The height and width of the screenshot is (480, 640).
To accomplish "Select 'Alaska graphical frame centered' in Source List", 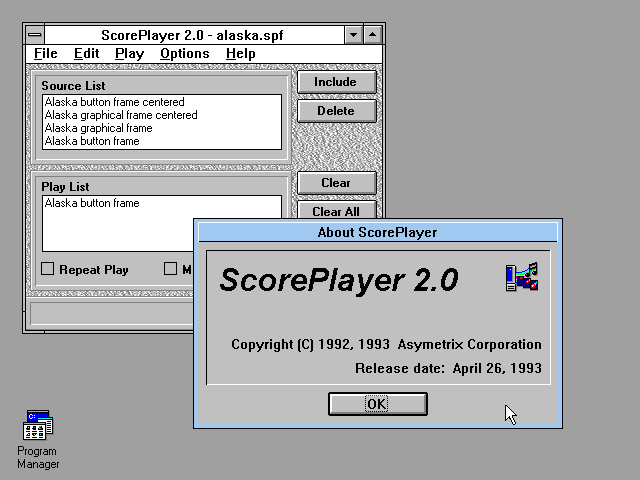I will 162,115.
